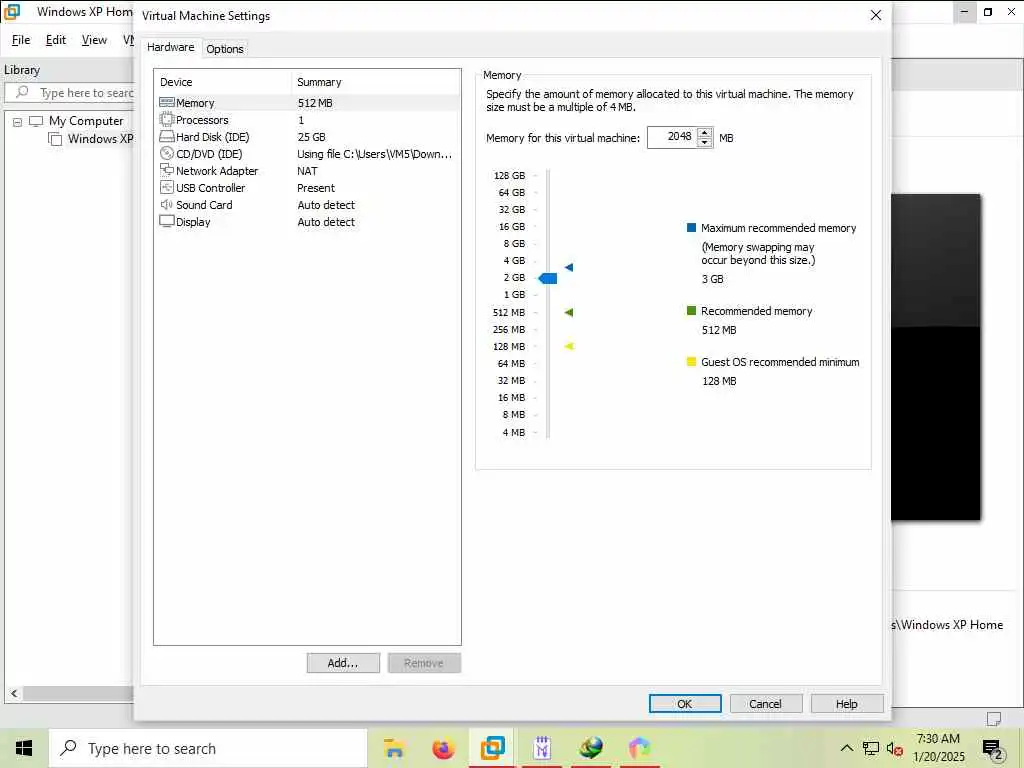The width and height of the screenshot is (1024, 768).
Task: Click OK to apply settings
Action: point(684,703)
